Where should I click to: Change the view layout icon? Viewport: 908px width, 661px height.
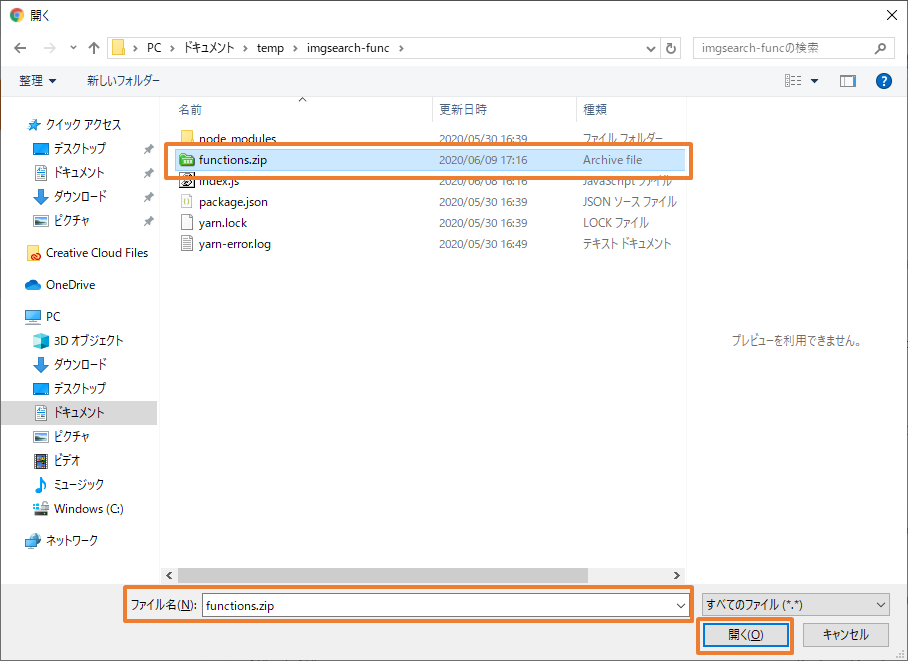pyautogui.click(x=793, y=81)
